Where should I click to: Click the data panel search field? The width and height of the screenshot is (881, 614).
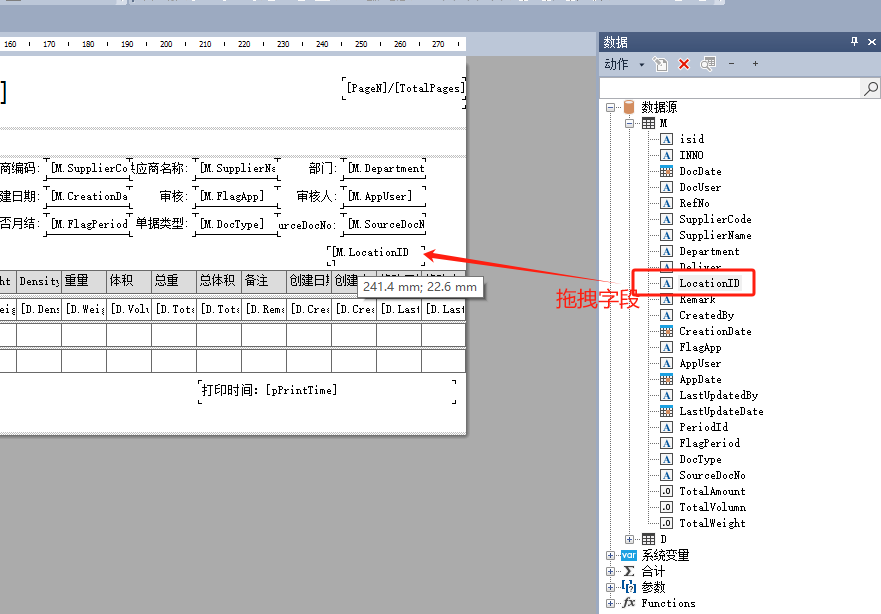[x=730, y=88]
